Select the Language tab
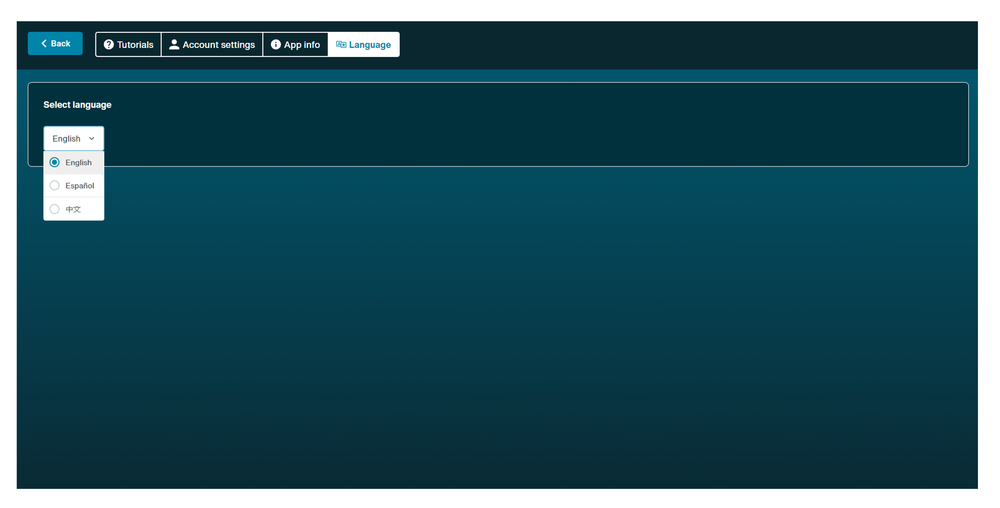This screenshot has width=1000, height=508. (x=364, y=45)
